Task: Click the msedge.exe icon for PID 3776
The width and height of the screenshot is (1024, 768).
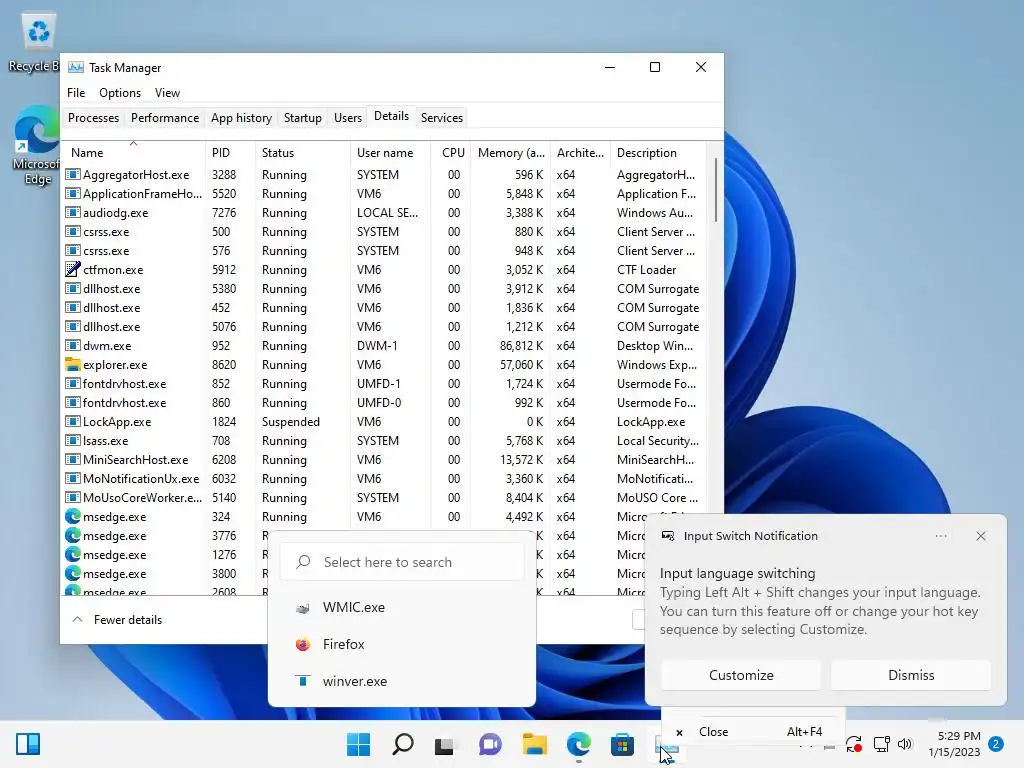Action: (x=72, y=536)
